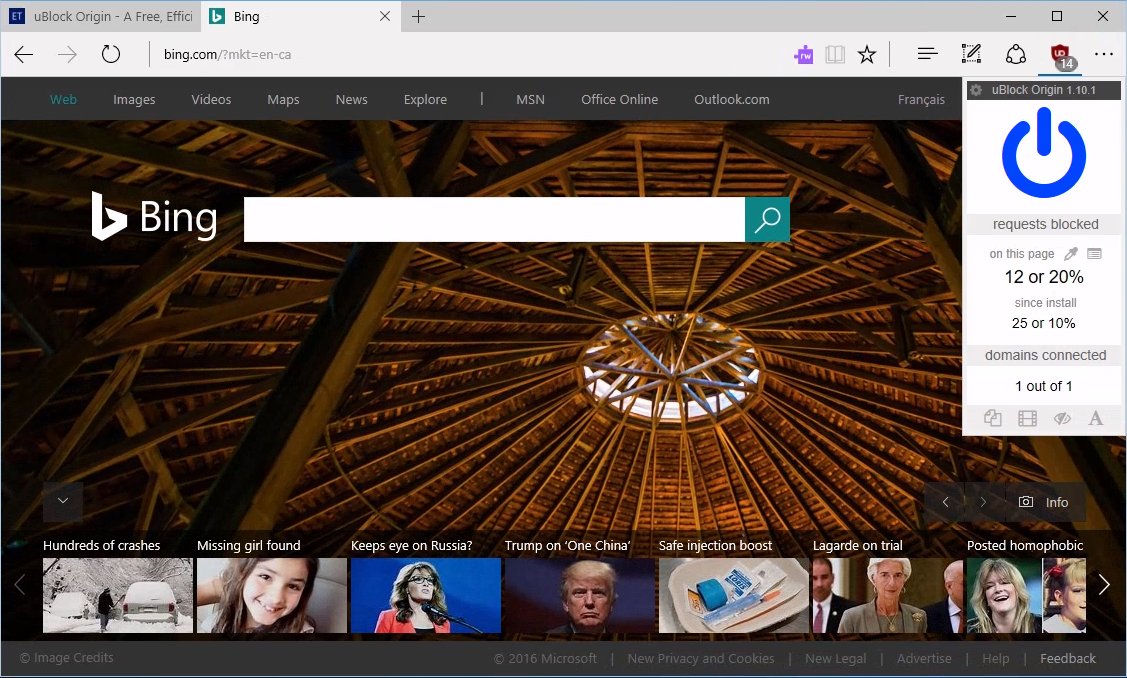Open News in Bing nav
Image resolution: width=1127 pixels, height=678 pixels.
point(351,99)
